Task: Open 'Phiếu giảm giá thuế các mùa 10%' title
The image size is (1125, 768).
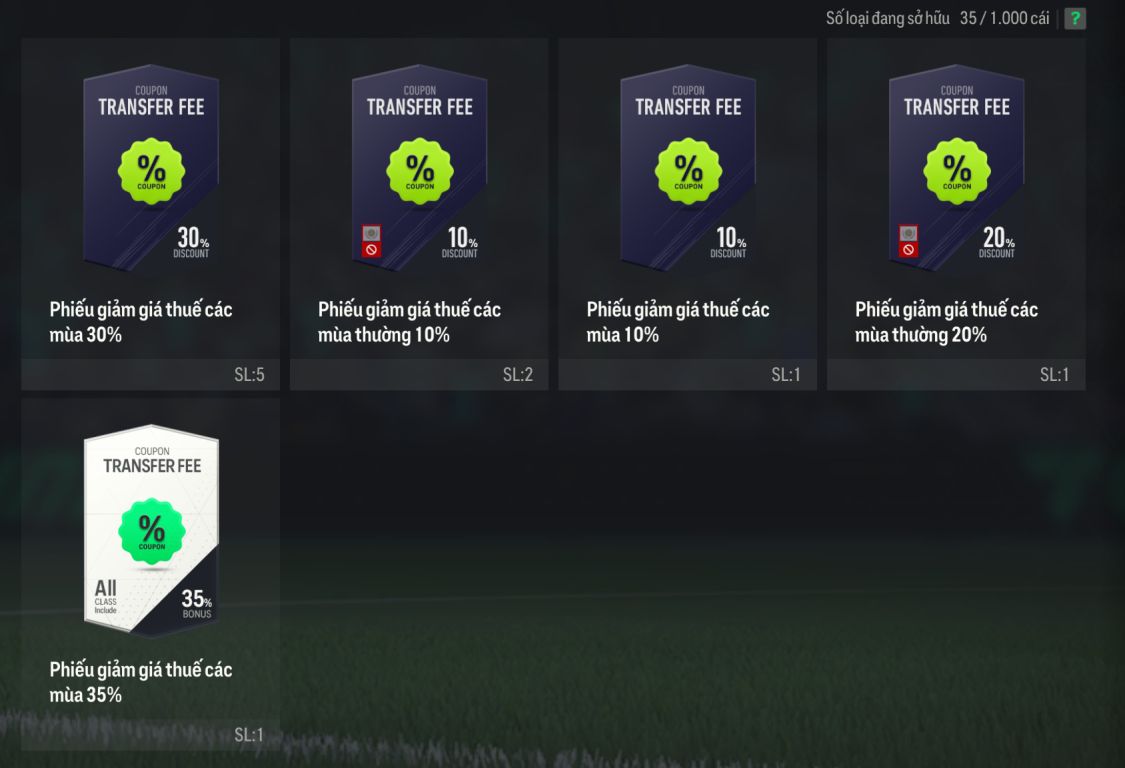Action: tap(678, 322)
